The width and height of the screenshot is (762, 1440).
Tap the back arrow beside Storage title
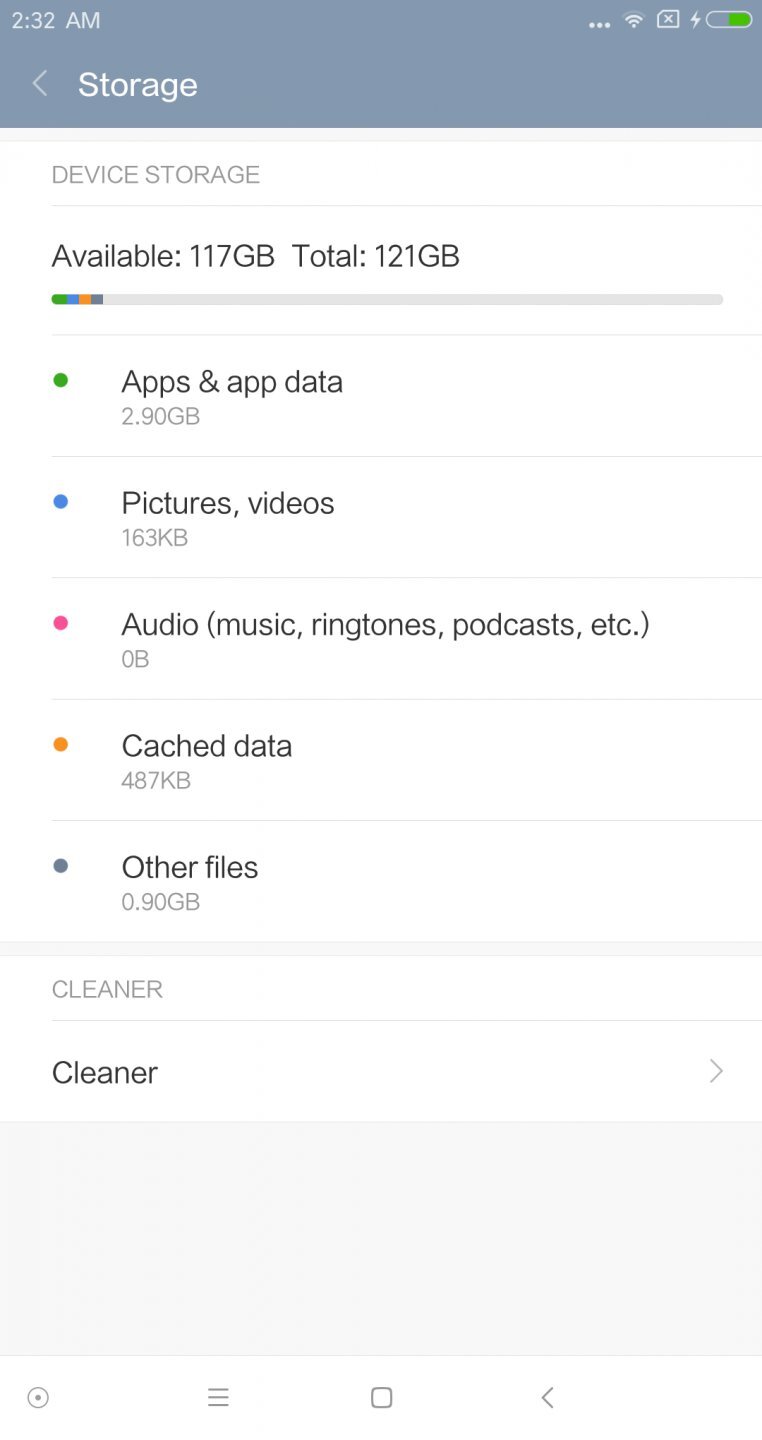coord(40,84)
